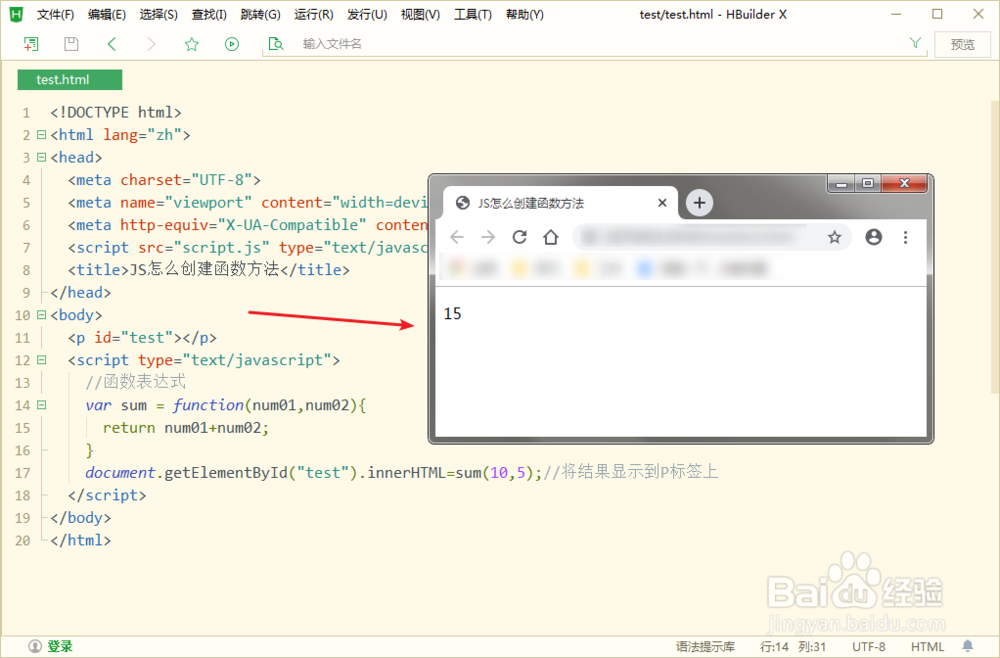The height and width of the screenshot is (658, 1000).
Task: Click the browser home icon
Action: pos(551,237)
